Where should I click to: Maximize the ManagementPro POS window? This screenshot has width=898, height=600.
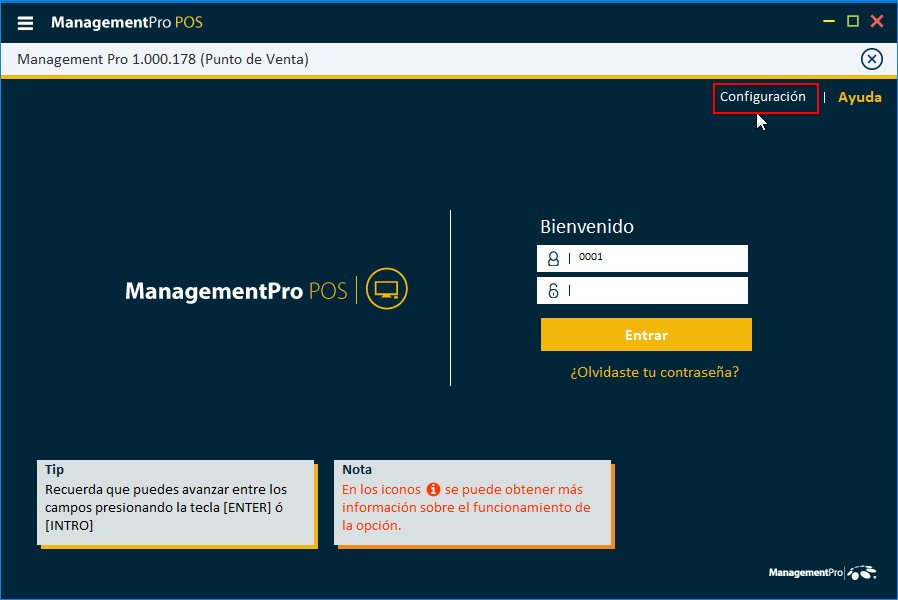click(853, 22)
